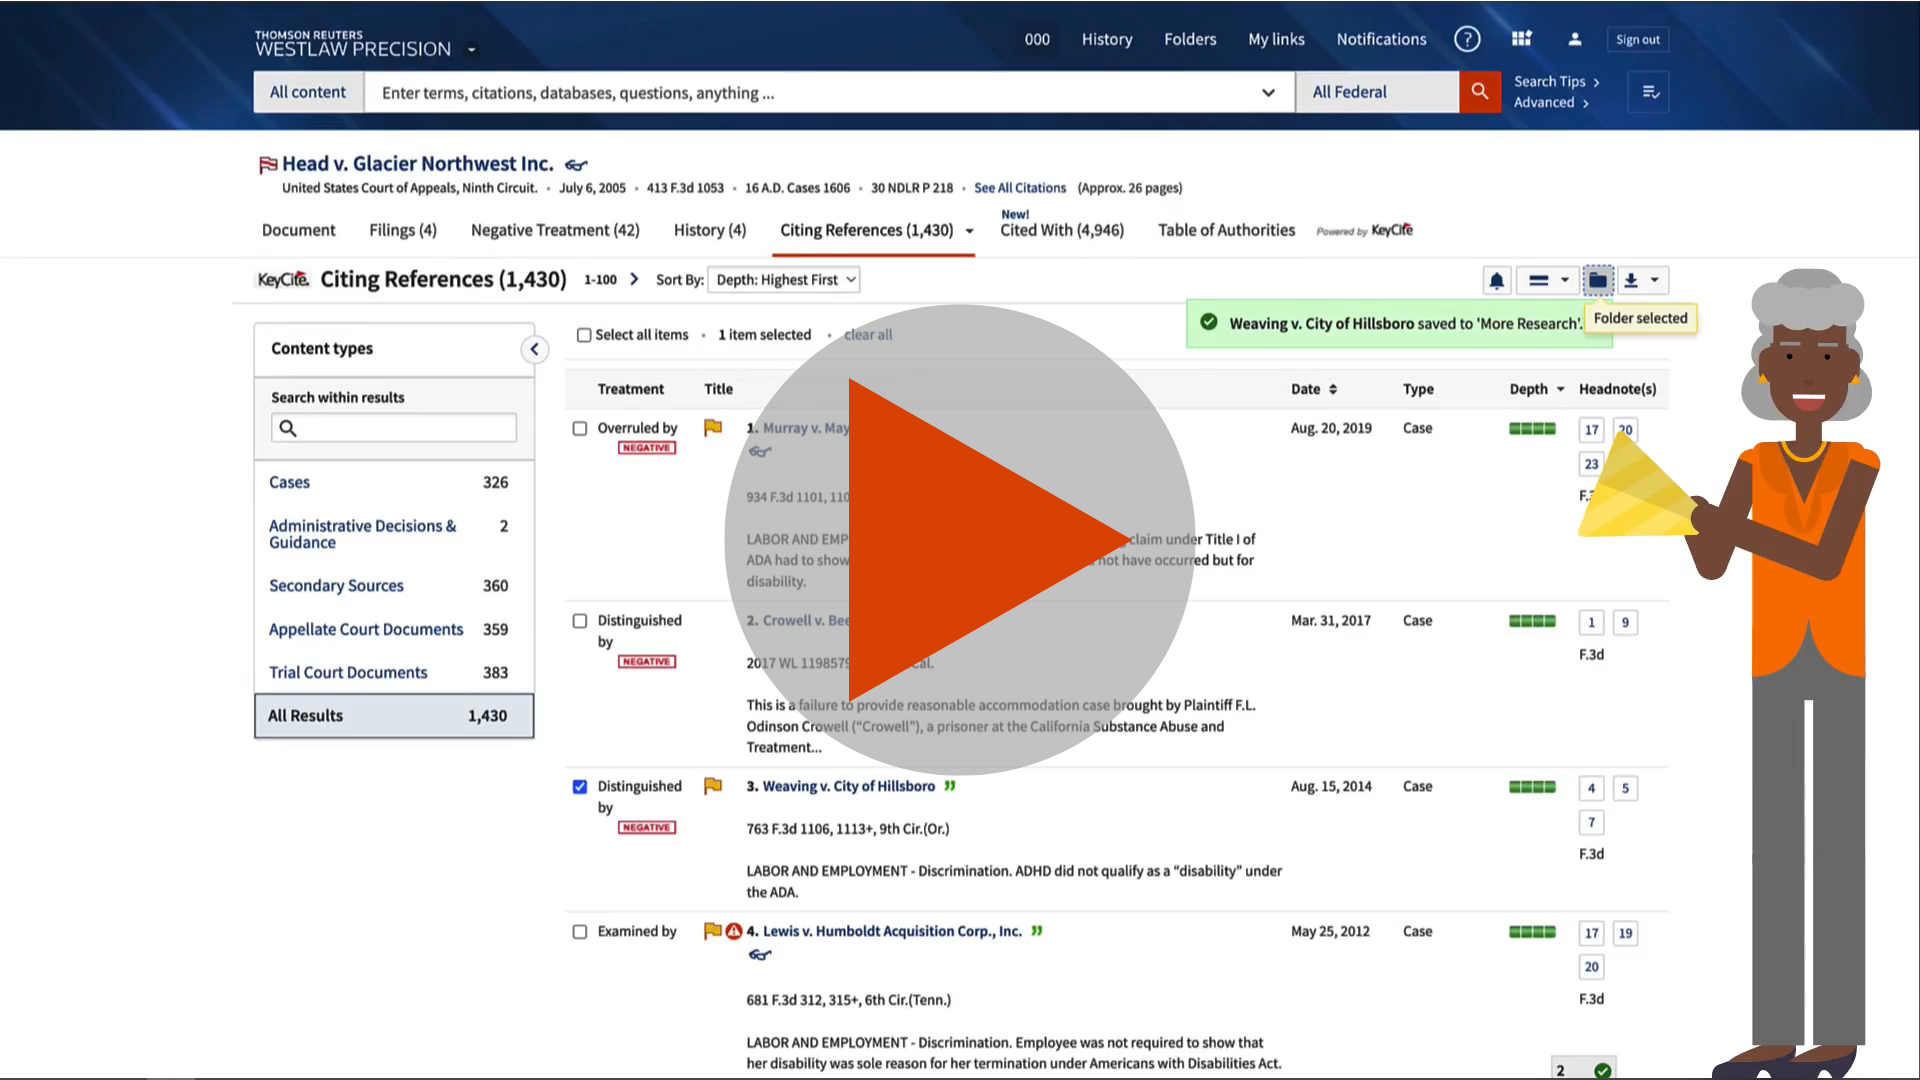This screenshot has height=1080, width=1920.
Task: Open the apps grid icon
Action: [x=1521, y=39]
